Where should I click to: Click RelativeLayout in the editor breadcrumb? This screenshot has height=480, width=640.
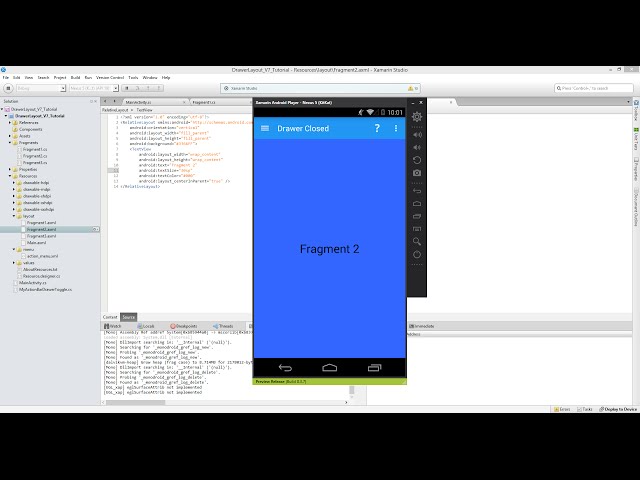point(115,110)
